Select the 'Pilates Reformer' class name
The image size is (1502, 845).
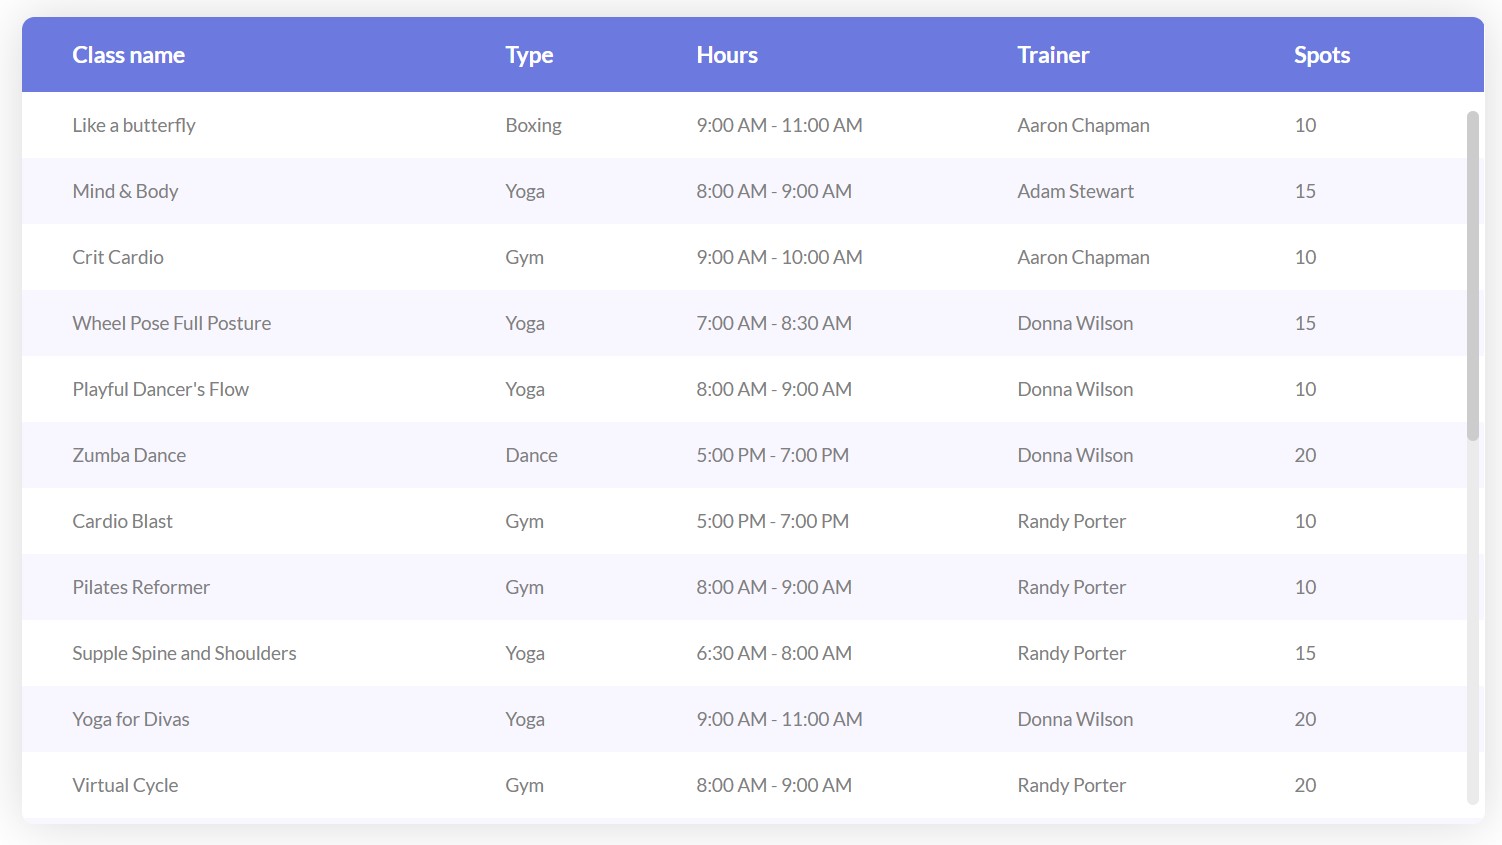141,587
